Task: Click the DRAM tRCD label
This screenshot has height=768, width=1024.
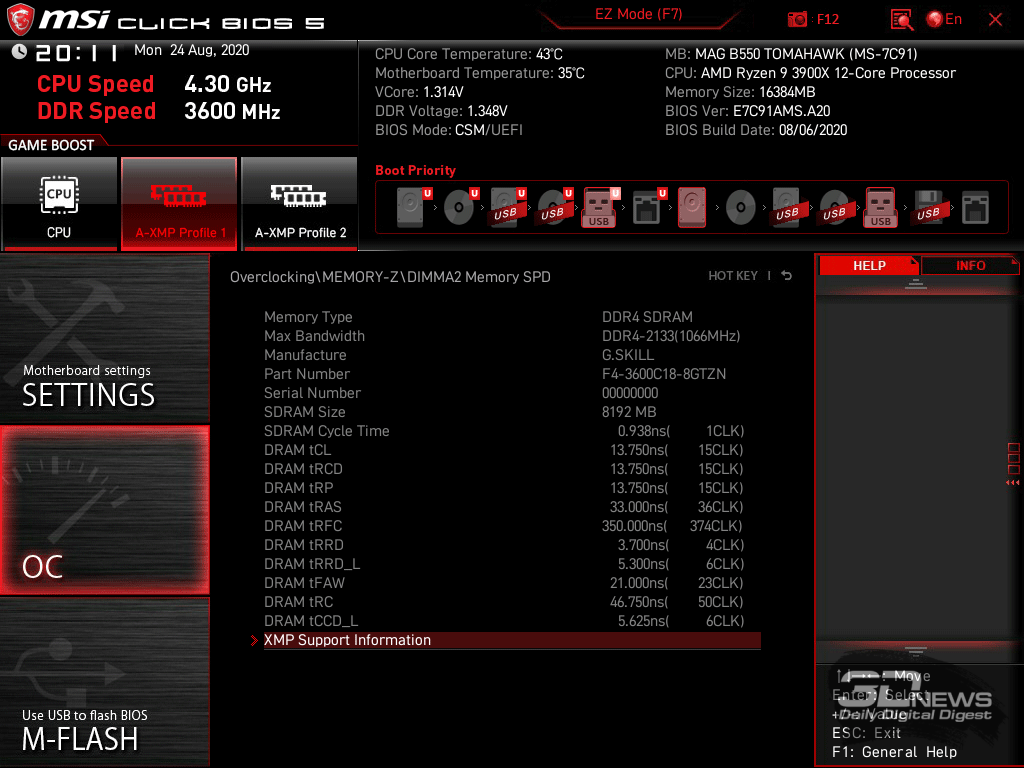Action: [303, 469]
